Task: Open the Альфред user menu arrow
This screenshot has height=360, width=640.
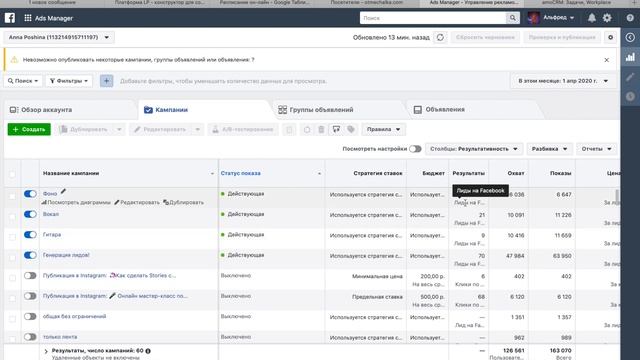Action: click(572, 18)
